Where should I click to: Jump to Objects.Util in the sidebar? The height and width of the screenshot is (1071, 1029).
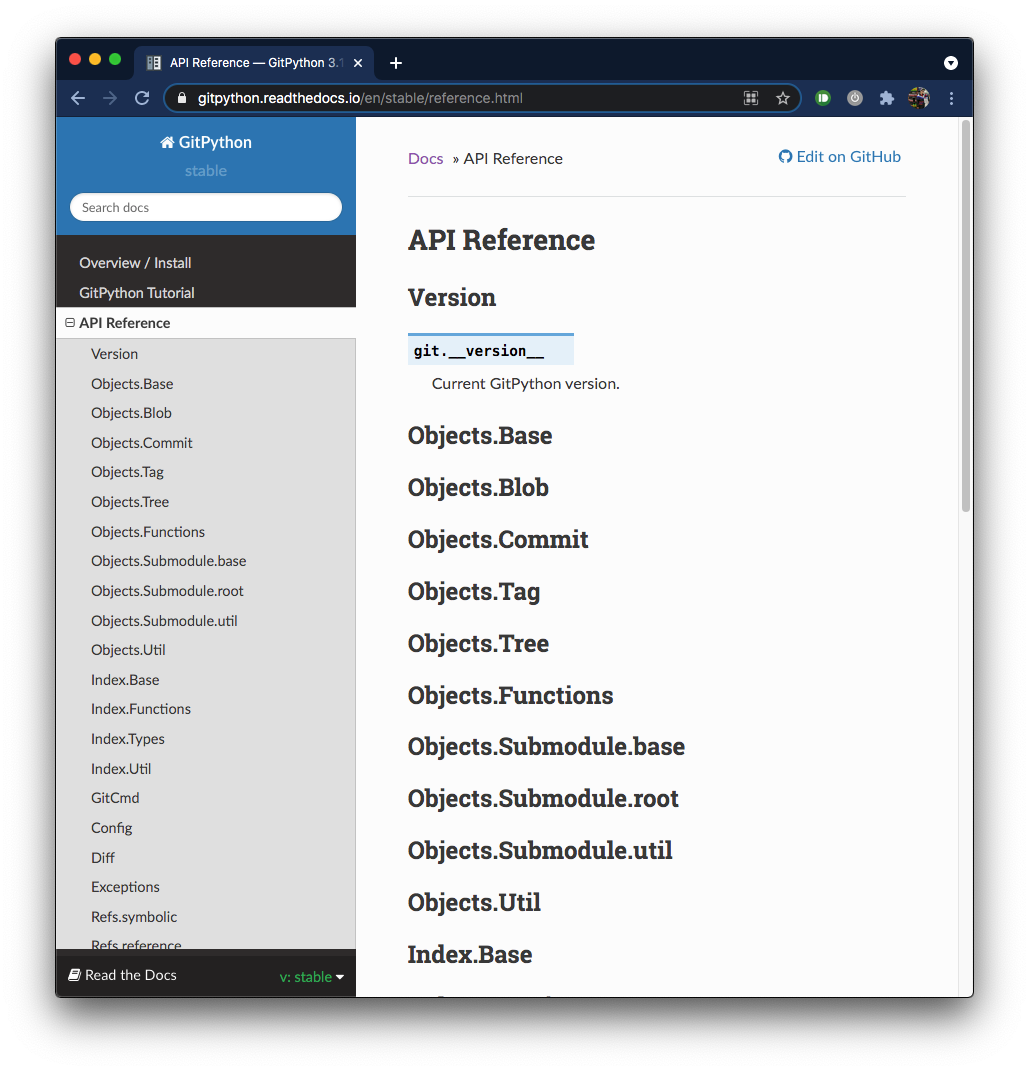click(128, 650)
